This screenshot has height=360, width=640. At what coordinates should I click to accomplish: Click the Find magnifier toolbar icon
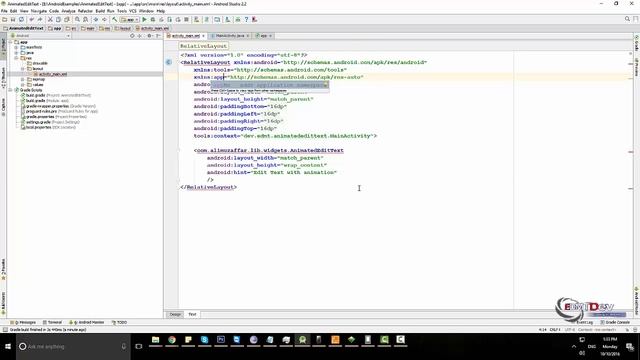coord(77,20)
